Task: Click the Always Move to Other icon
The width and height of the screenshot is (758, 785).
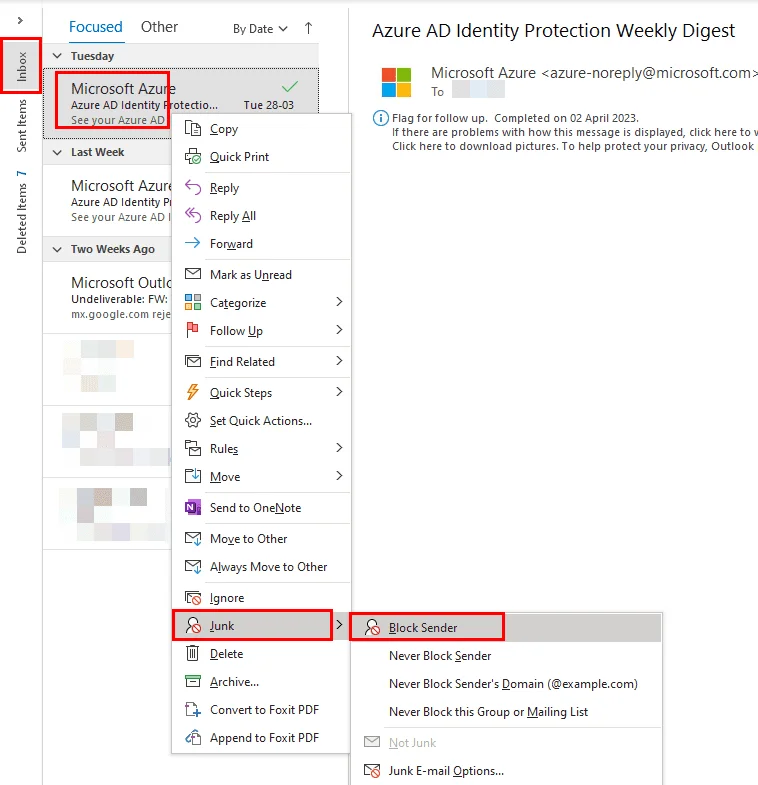Action: [x=193, y=566]
